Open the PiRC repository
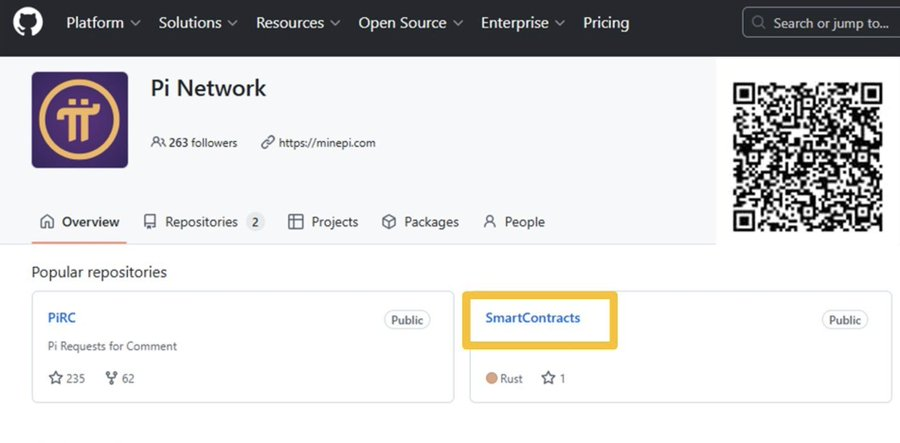 pyautogui.click(x=62, y=318)
